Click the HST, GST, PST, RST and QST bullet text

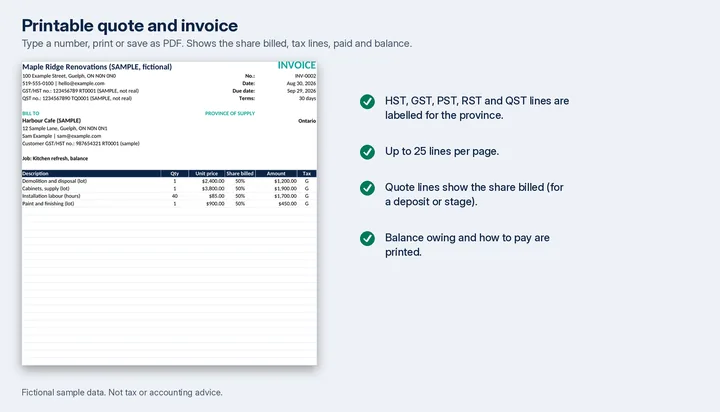(x=477, y=108)
